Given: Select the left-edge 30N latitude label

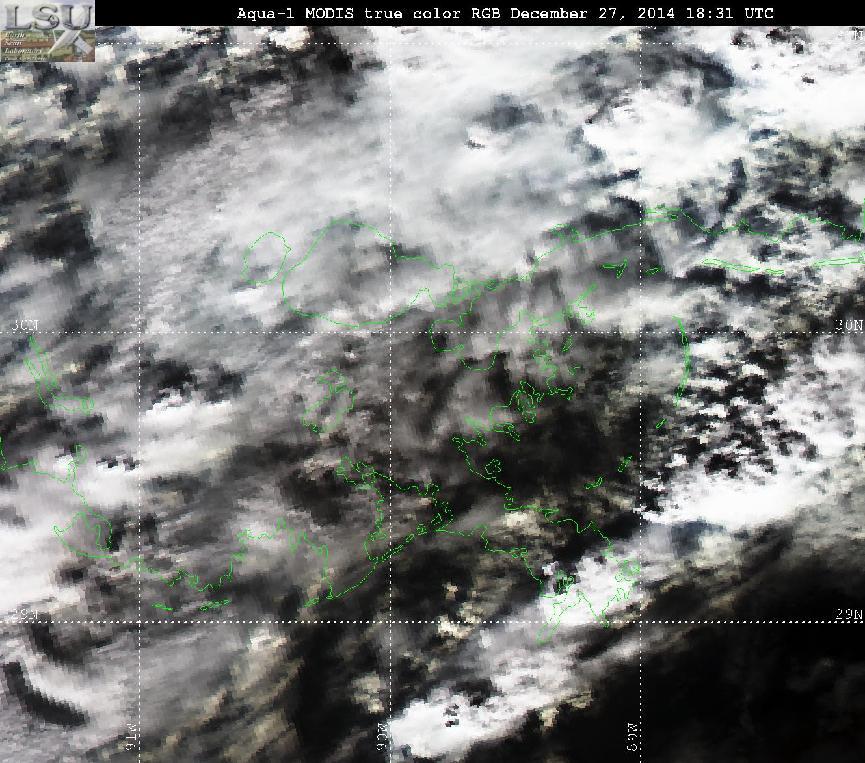Looking at the screenshot, I should 25,325.
